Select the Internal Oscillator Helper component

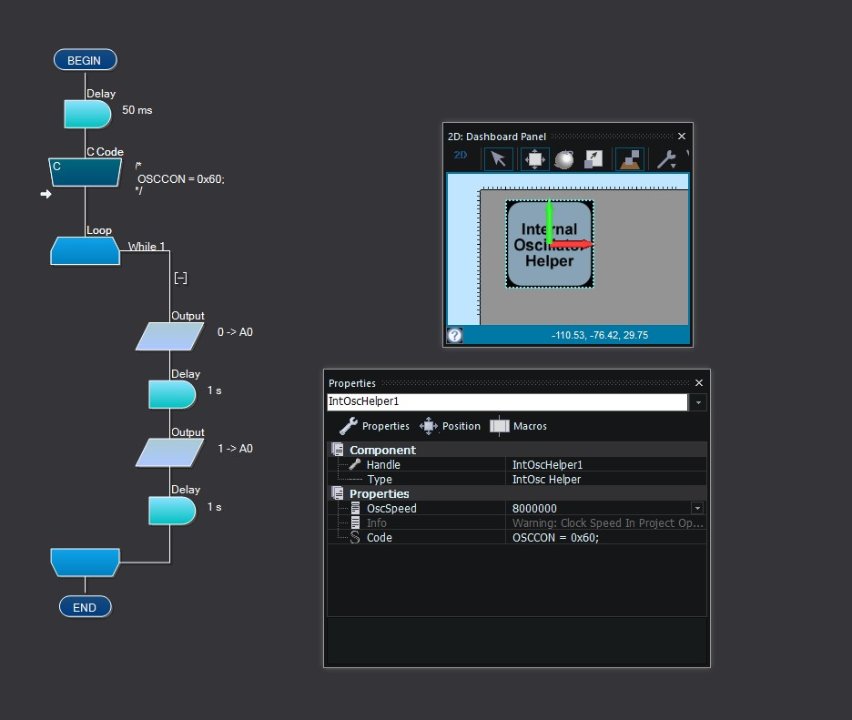point(549,244)
